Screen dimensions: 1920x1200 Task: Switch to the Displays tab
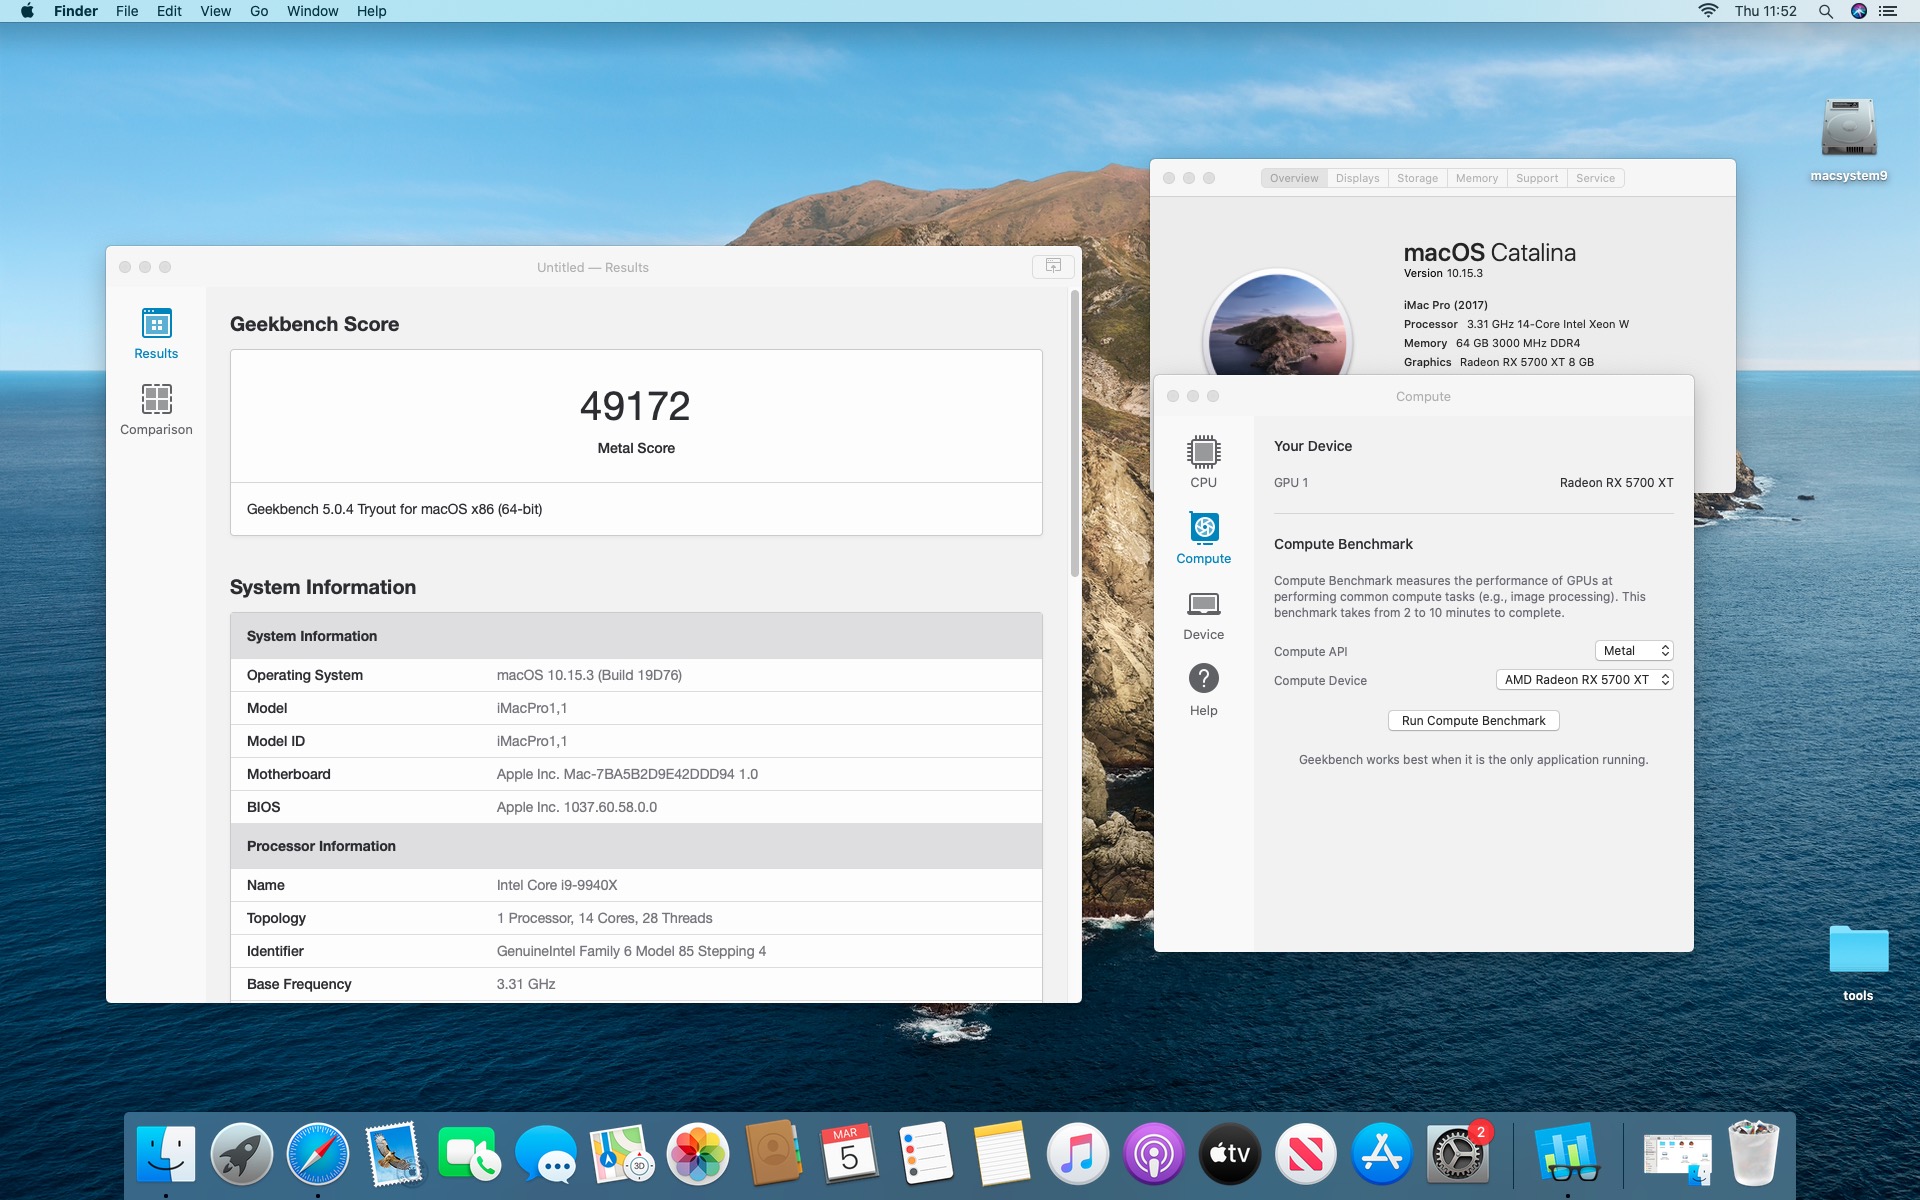click(1357, 178)
